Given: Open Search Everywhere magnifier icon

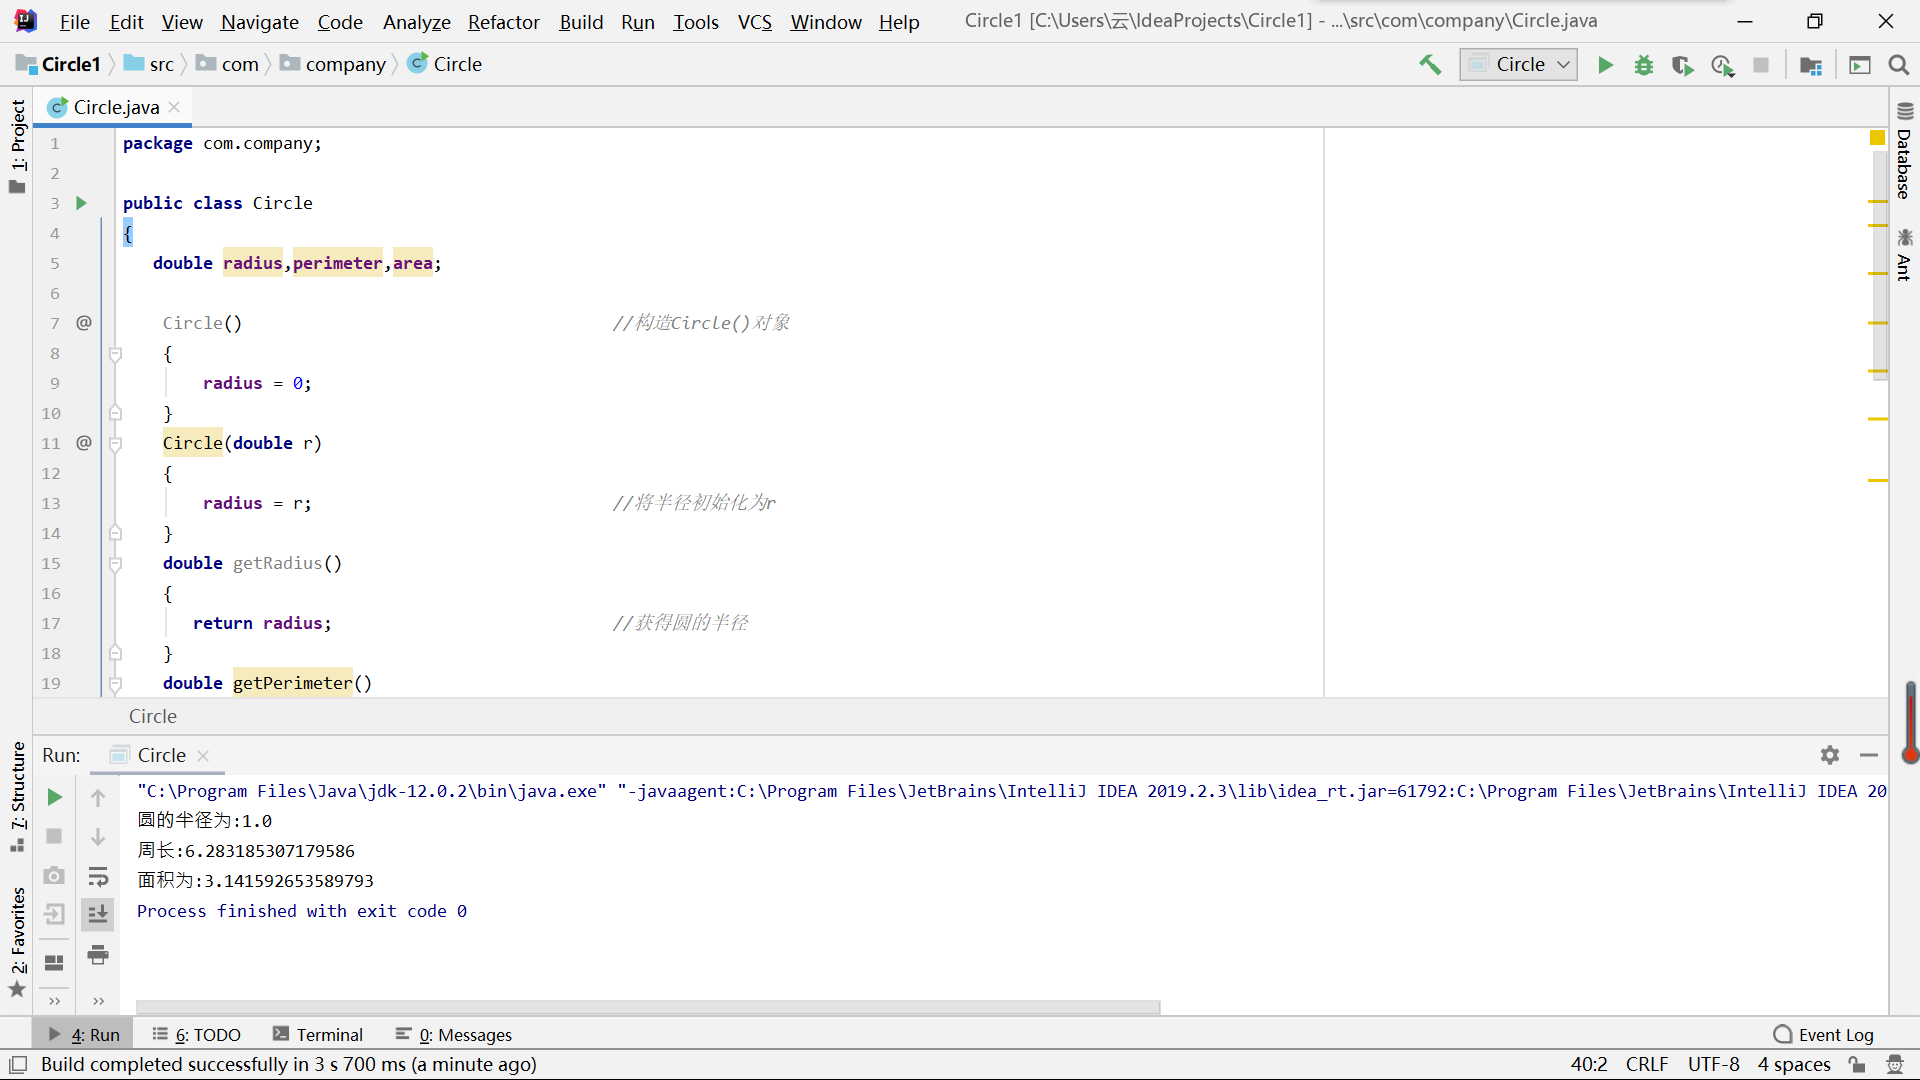Looking at the screenshot, I should (1899, 65).
